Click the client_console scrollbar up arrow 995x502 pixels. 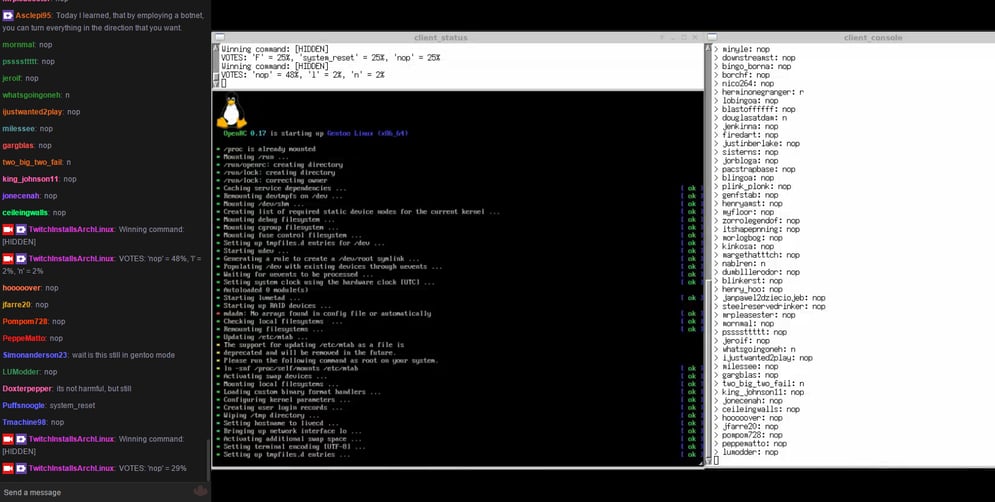coord(709,49)
